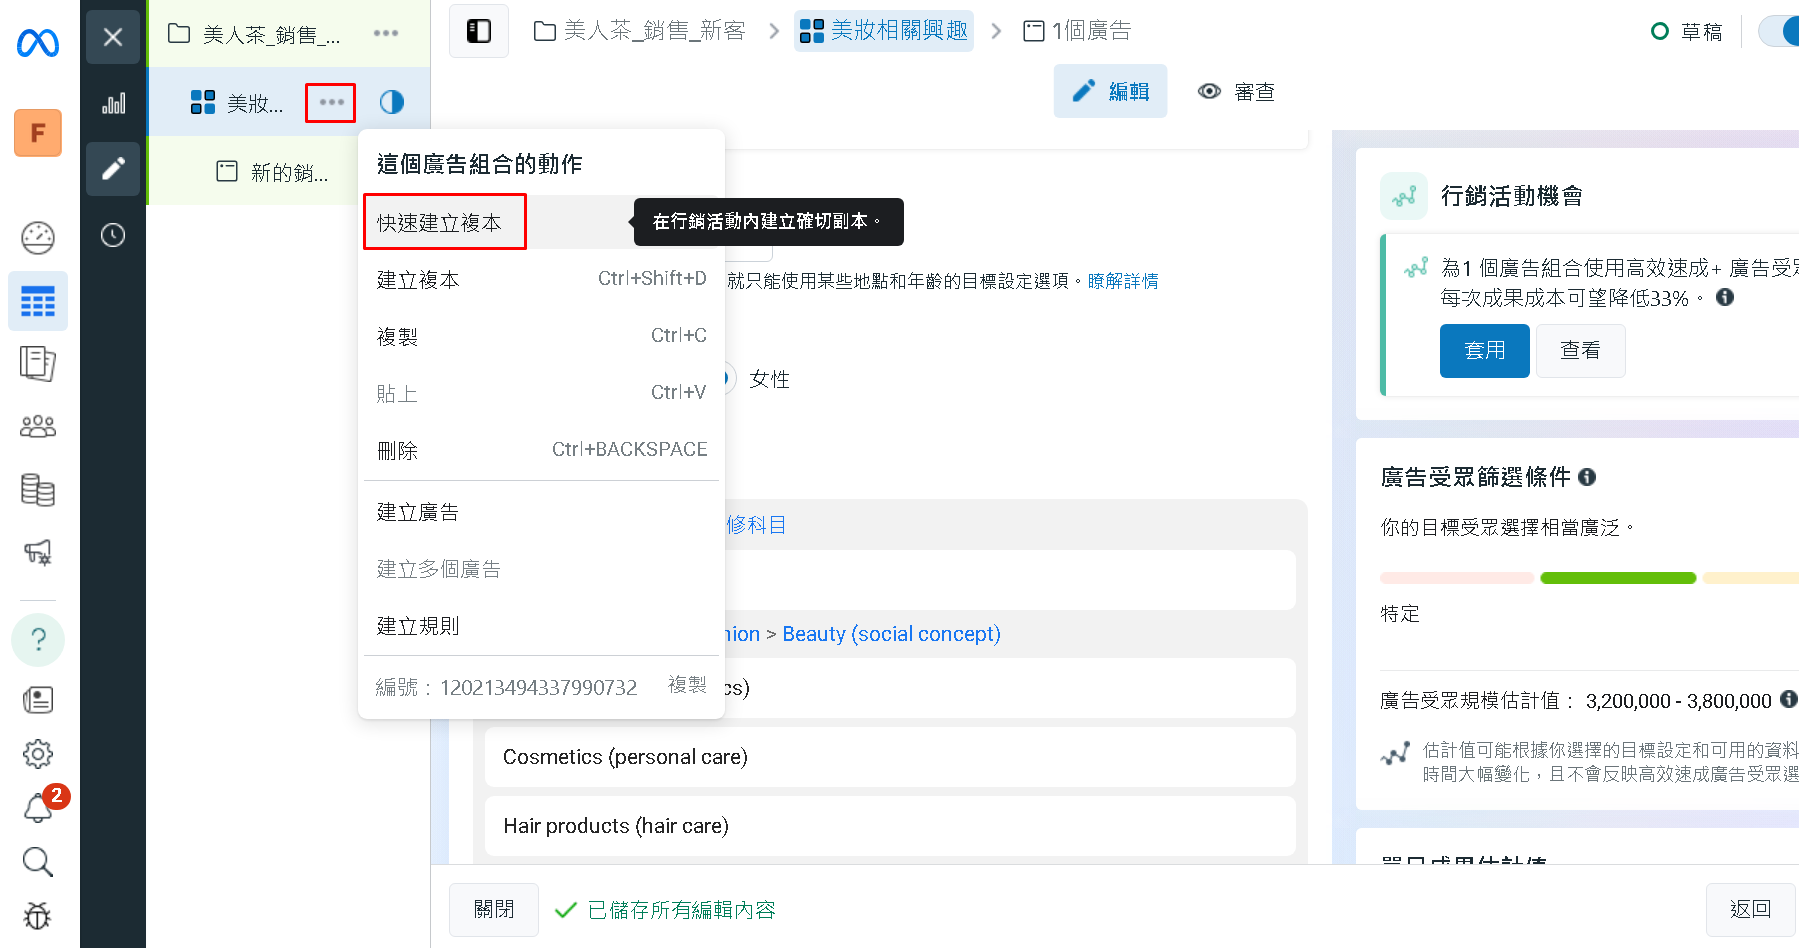The height and width of the screenshot is (948, 1799).
Task: Choose 建立多個廣告 menu entry
Action: coord(541,569)
